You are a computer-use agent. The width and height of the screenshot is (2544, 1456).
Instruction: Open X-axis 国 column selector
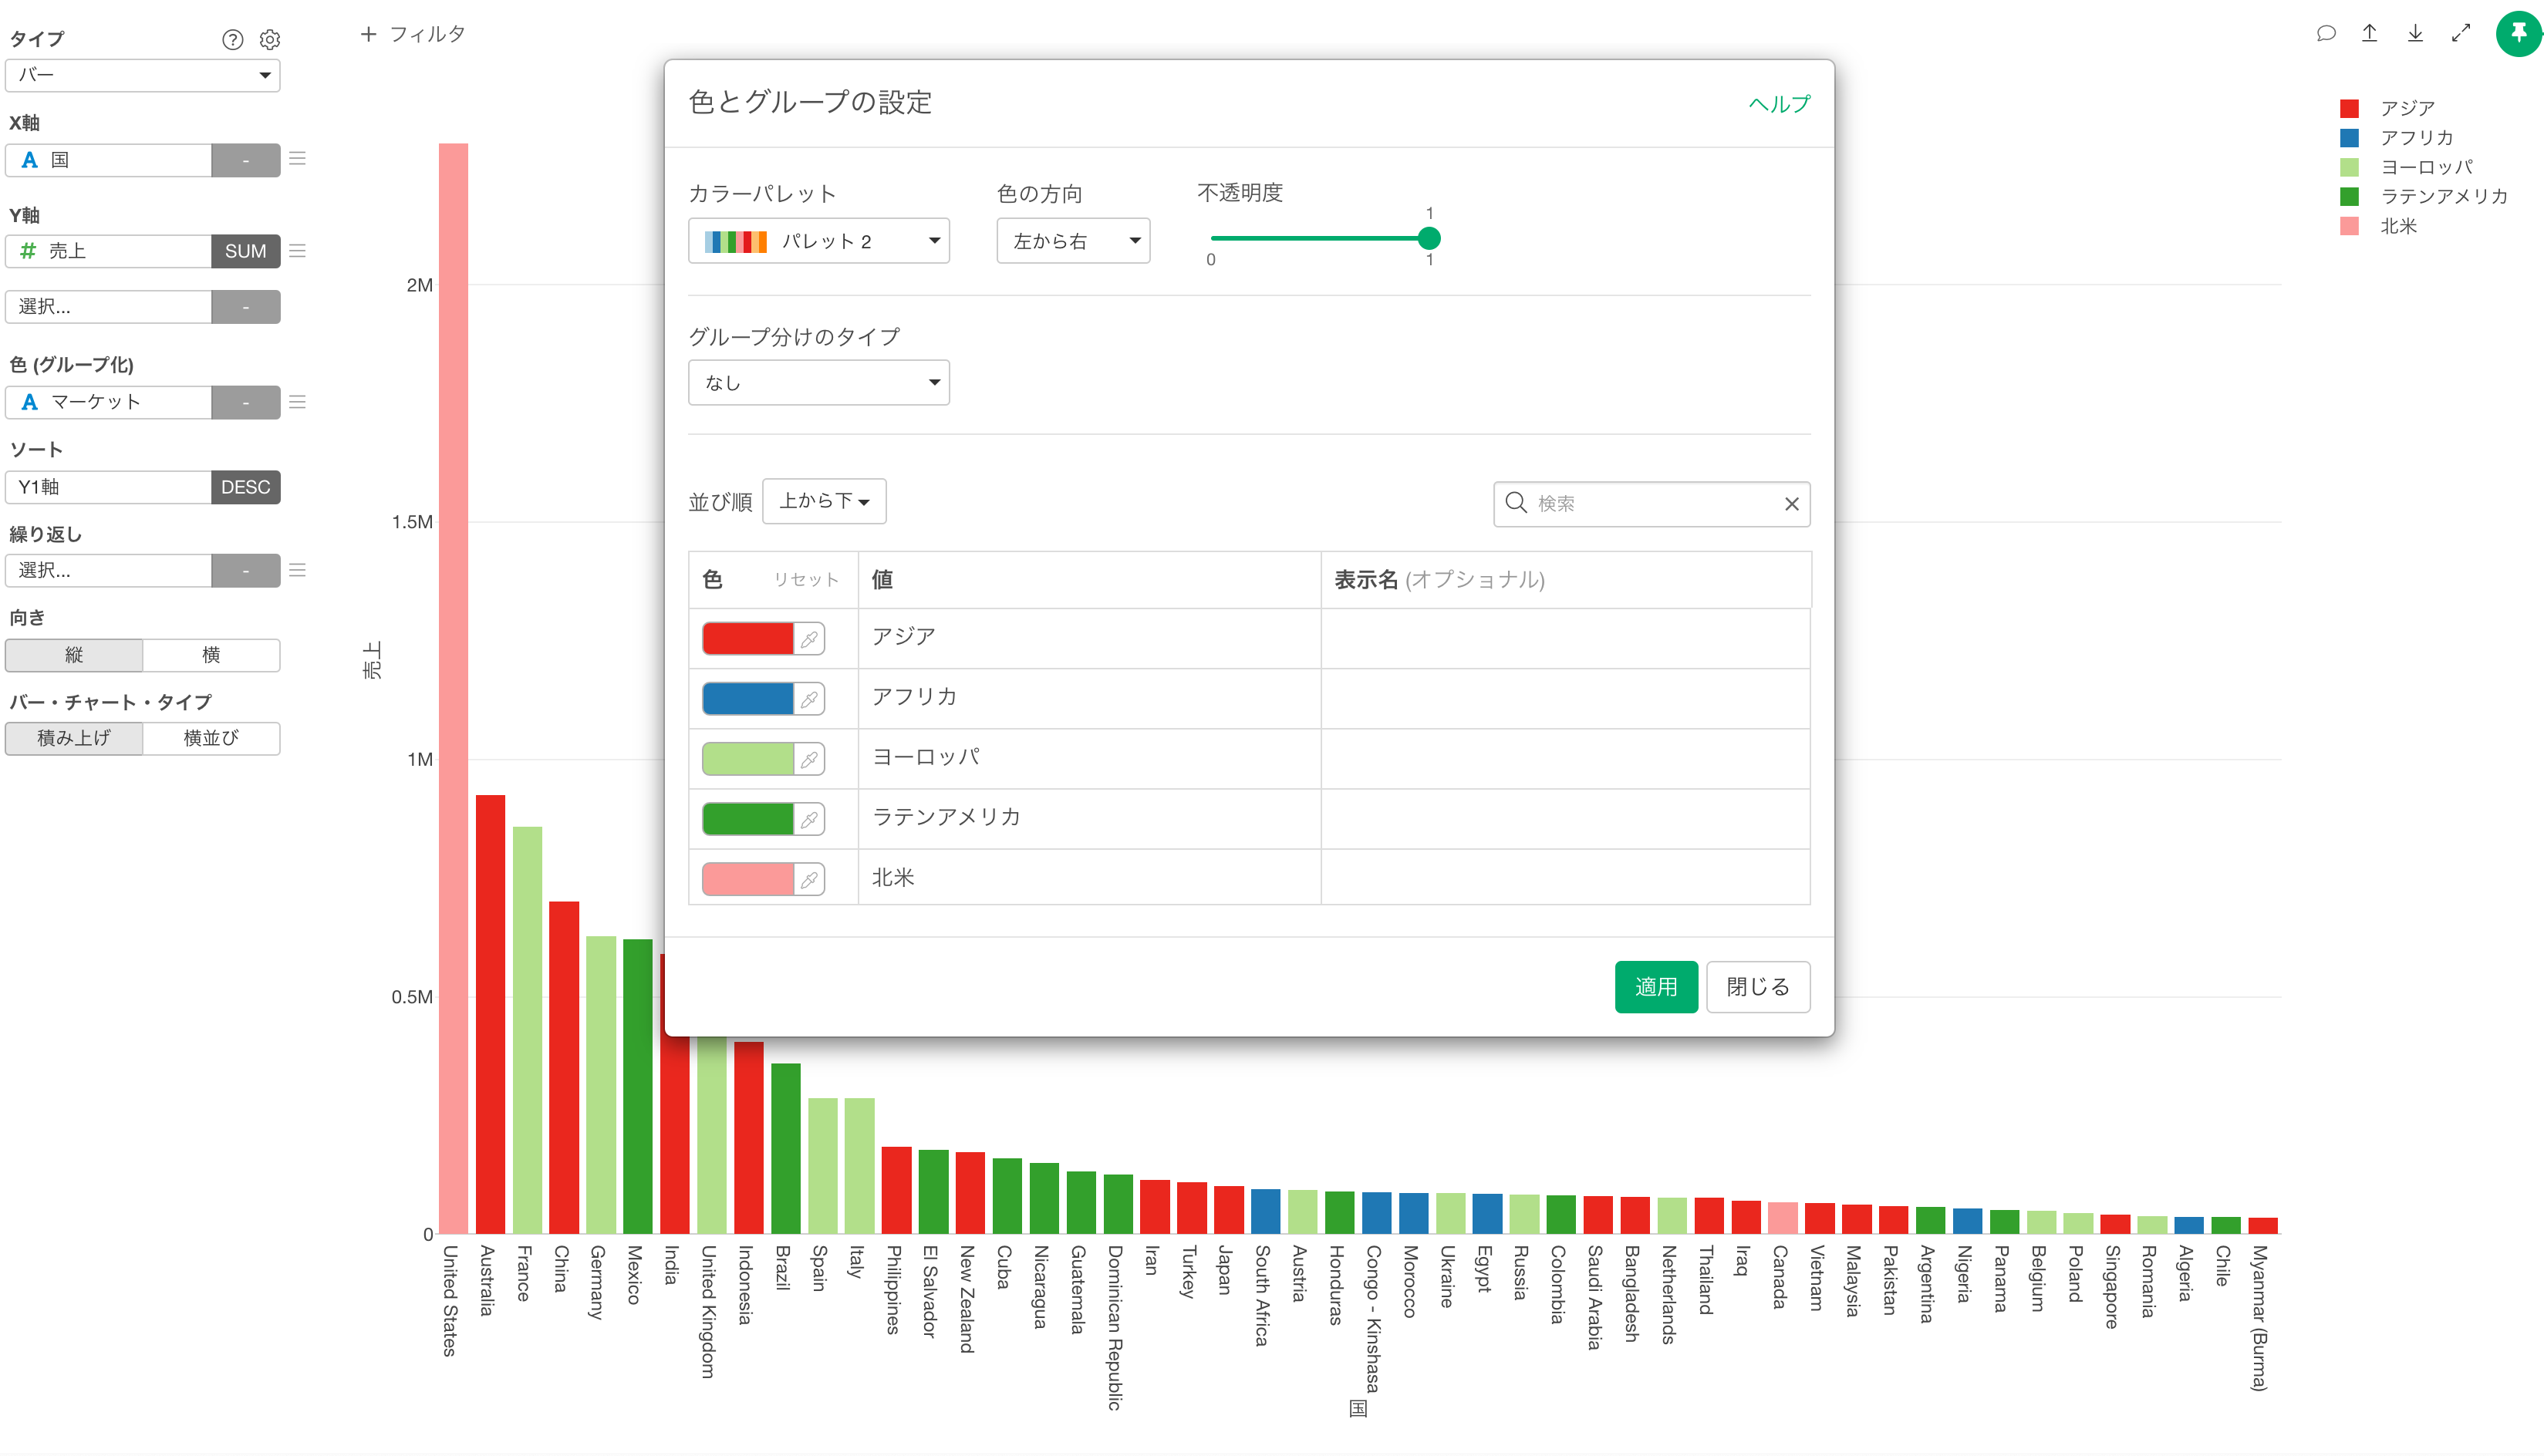[108, 160]
